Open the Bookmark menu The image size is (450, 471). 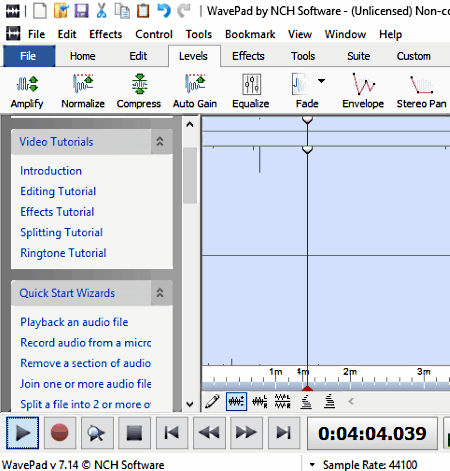tap(250, 34)
